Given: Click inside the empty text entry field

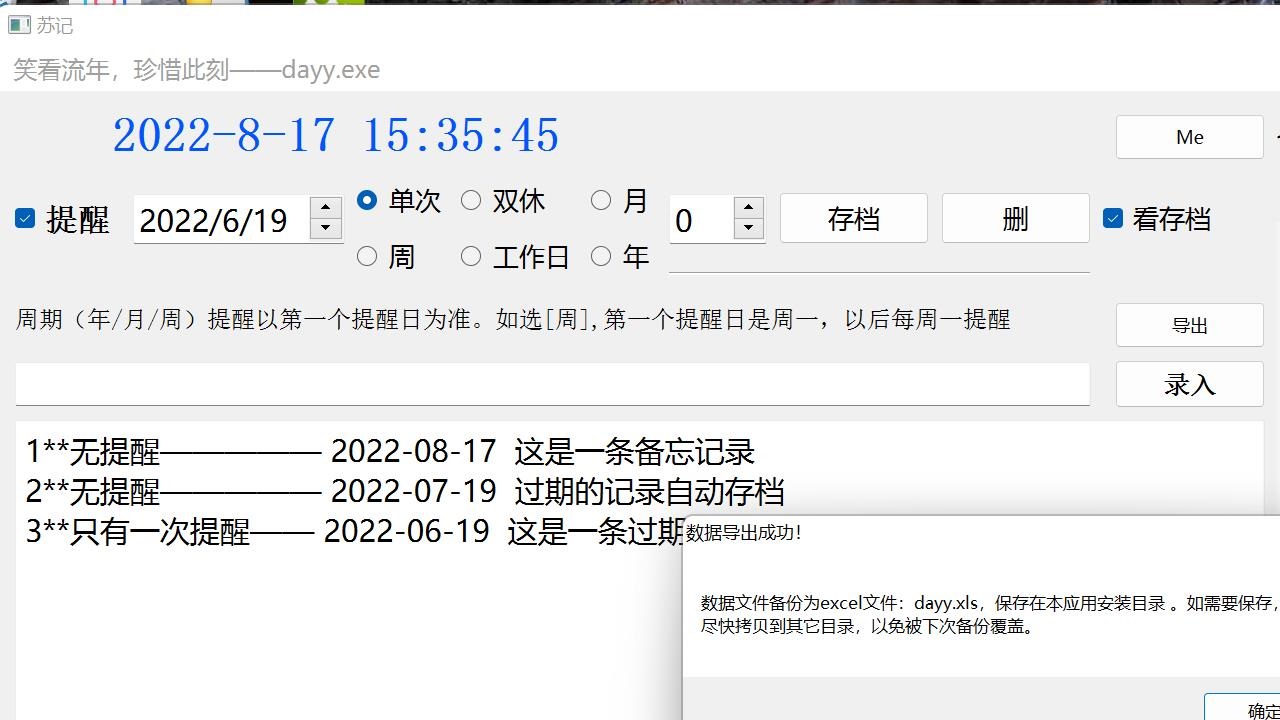Looking at the screenshot, I should click(x=550, y=384).
